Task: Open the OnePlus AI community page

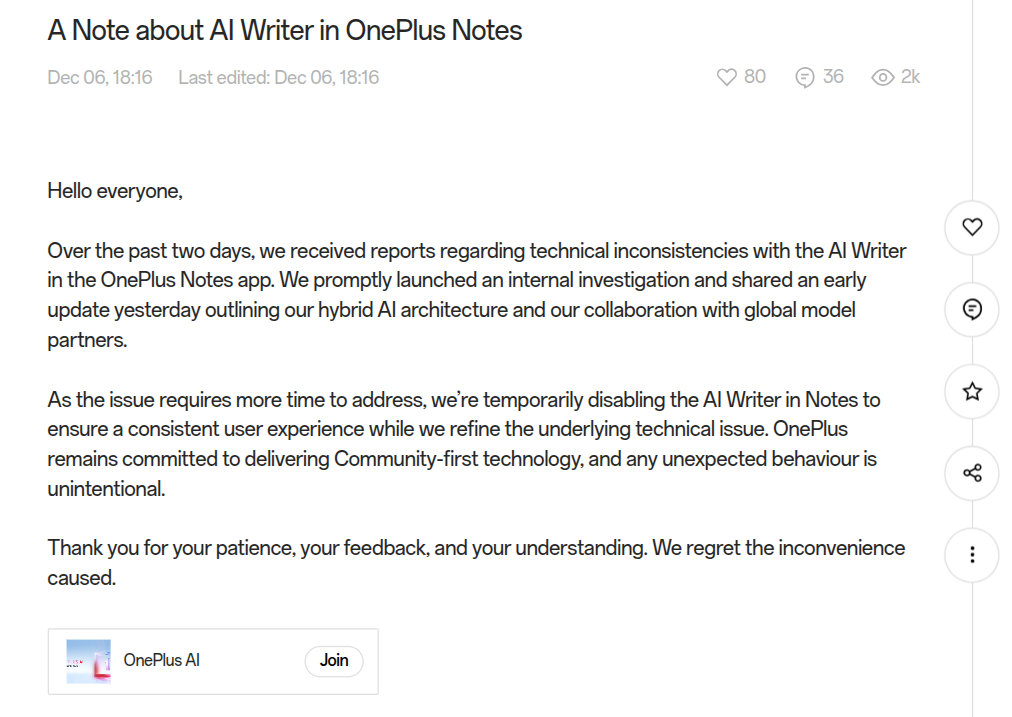Action: tap(164, 660)
